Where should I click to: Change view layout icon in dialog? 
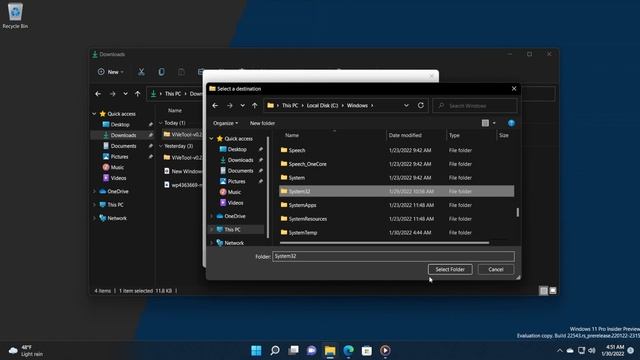[x=485, y=123]
